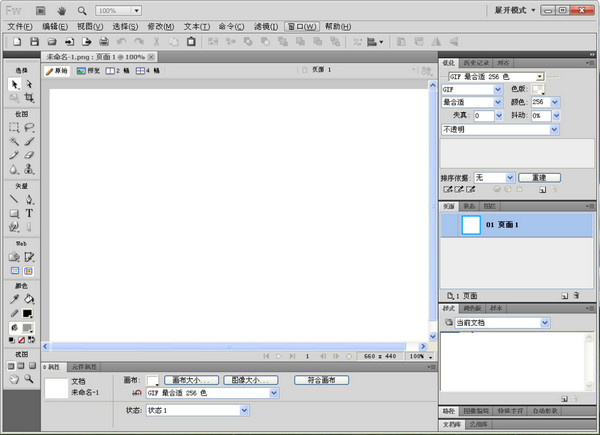Pick the Line tool
Screen dimensions: 600x435
click(14, 199)
